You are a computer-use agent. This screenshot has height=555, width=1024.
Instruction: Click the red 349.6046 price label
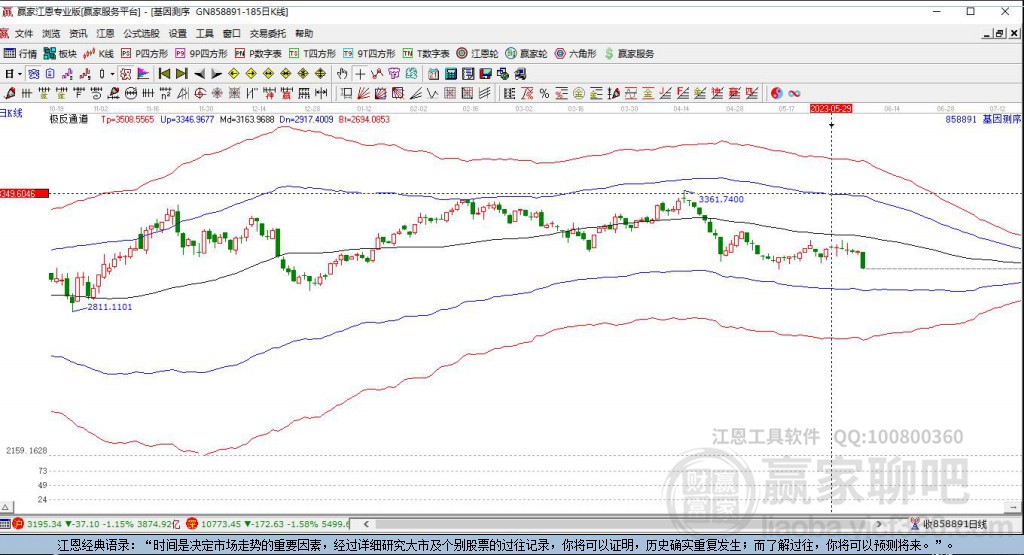tap(24, 193)
